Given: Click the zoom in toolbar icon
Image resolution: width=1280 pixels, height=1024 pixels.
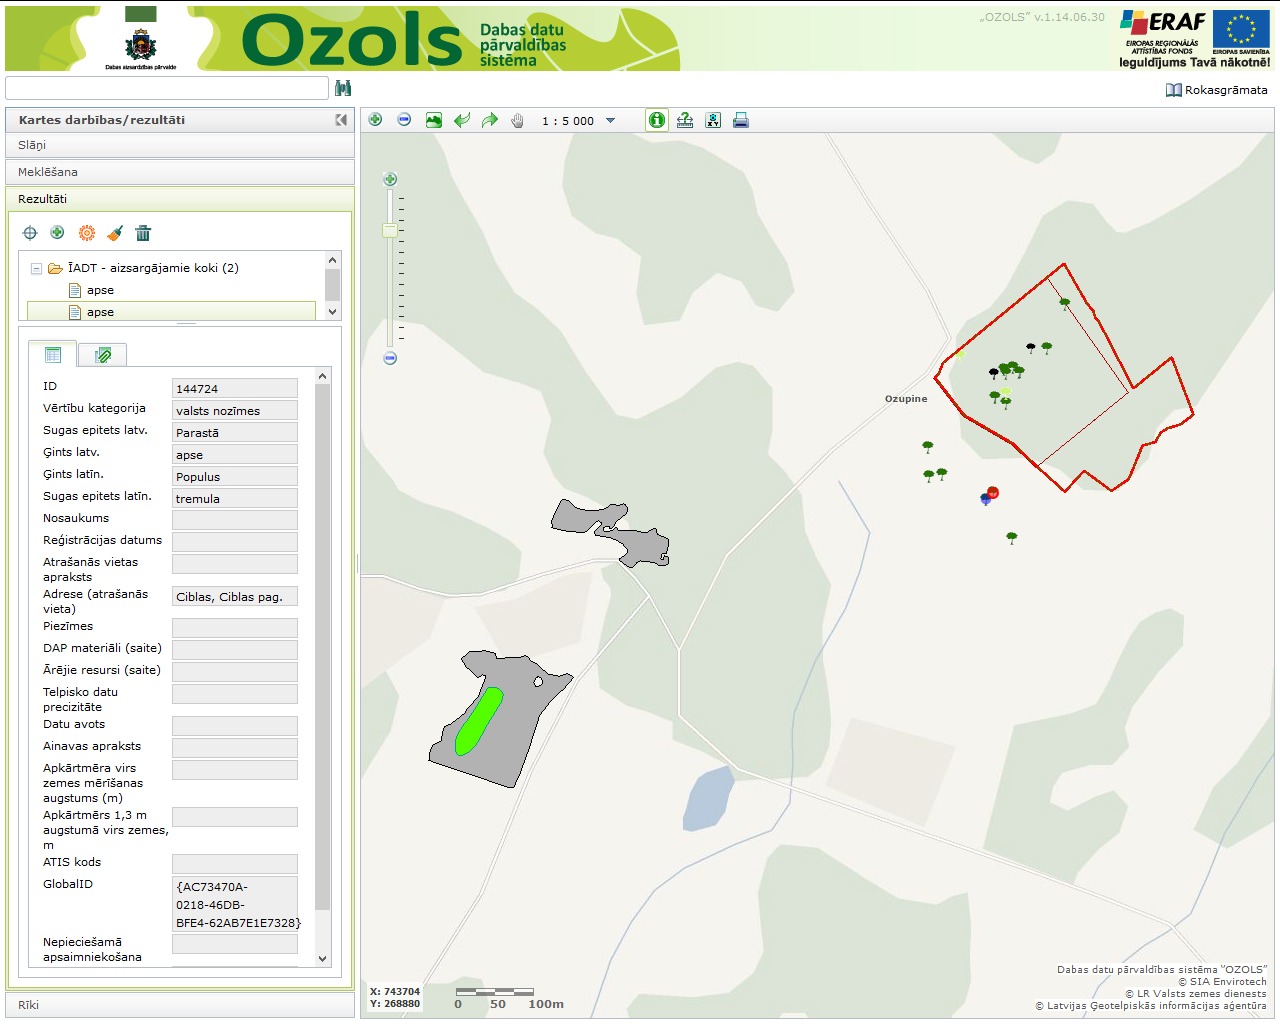Looking at the screenshot, I should [x=375, y=120].
